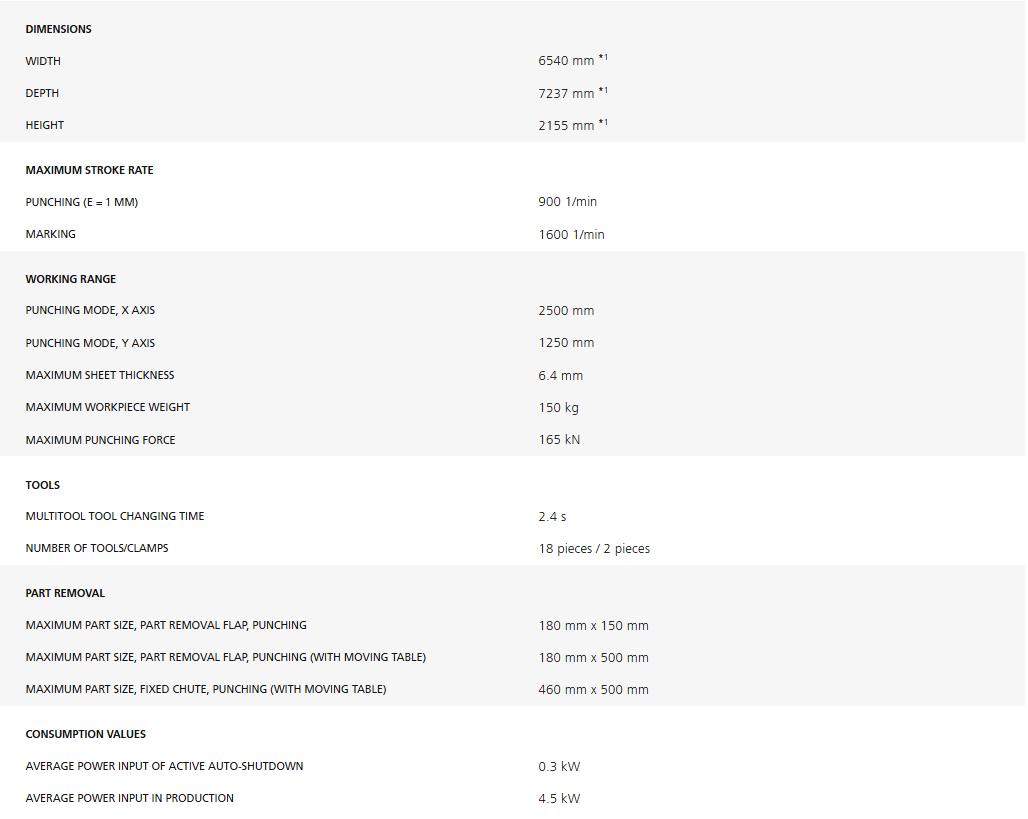This screenshot has height=819, width=1028.
Task: Select the AVERAGE POWER INPUT IN PRODUCTION label
Action: [x=130, y=798]
